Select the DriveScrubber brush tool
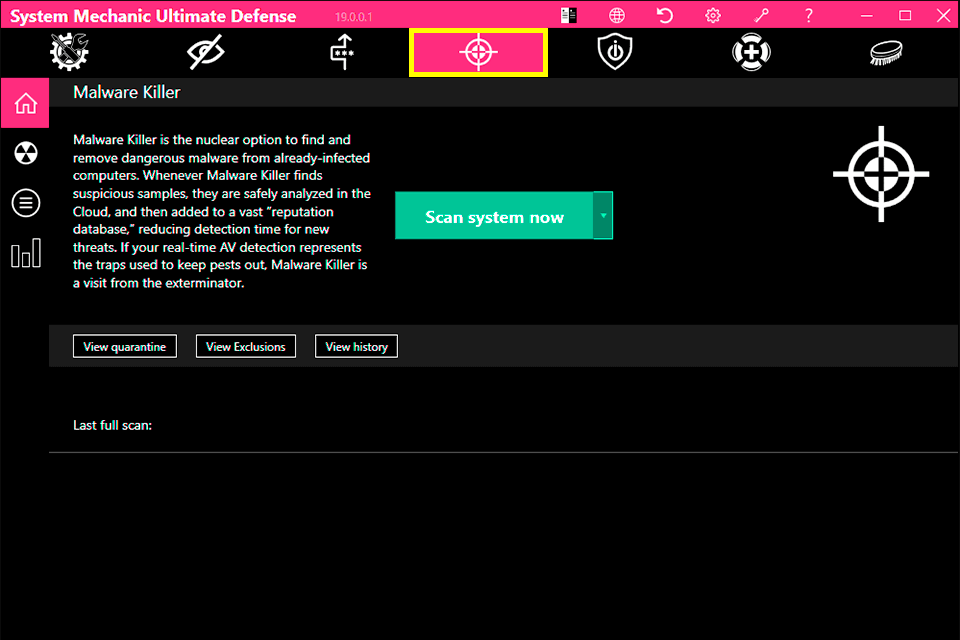The width and height of the screenshot is (960, 640). pyautogui.click(x=887, y=51)
